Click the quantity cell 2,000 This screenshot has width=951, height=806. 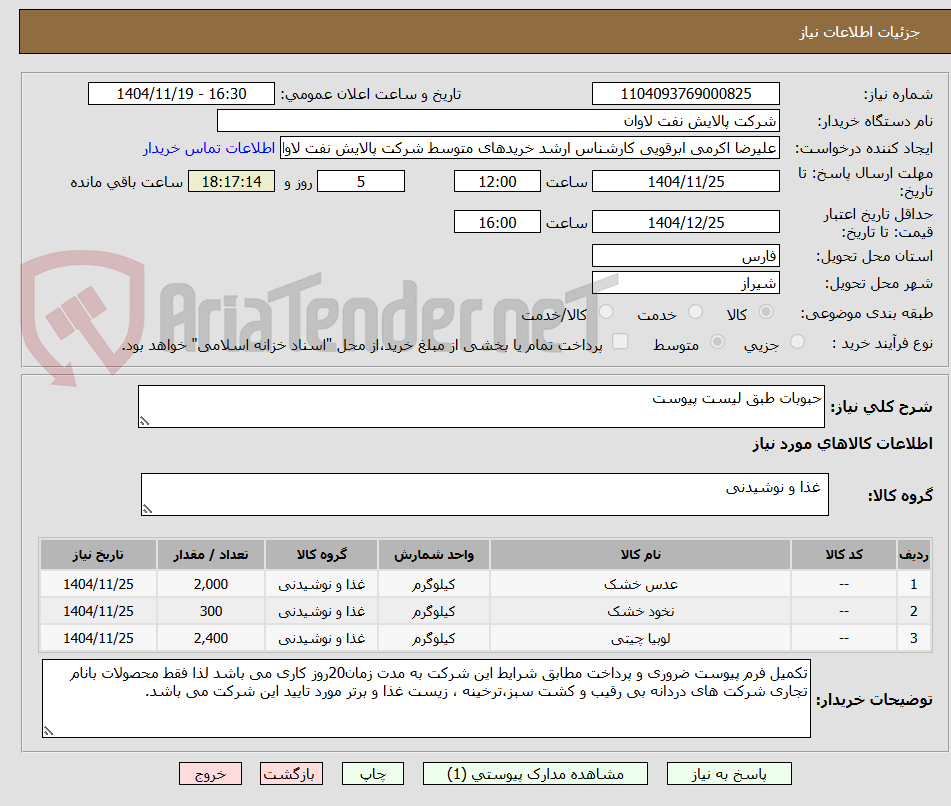pyautogui.click(x=211, y=584)
